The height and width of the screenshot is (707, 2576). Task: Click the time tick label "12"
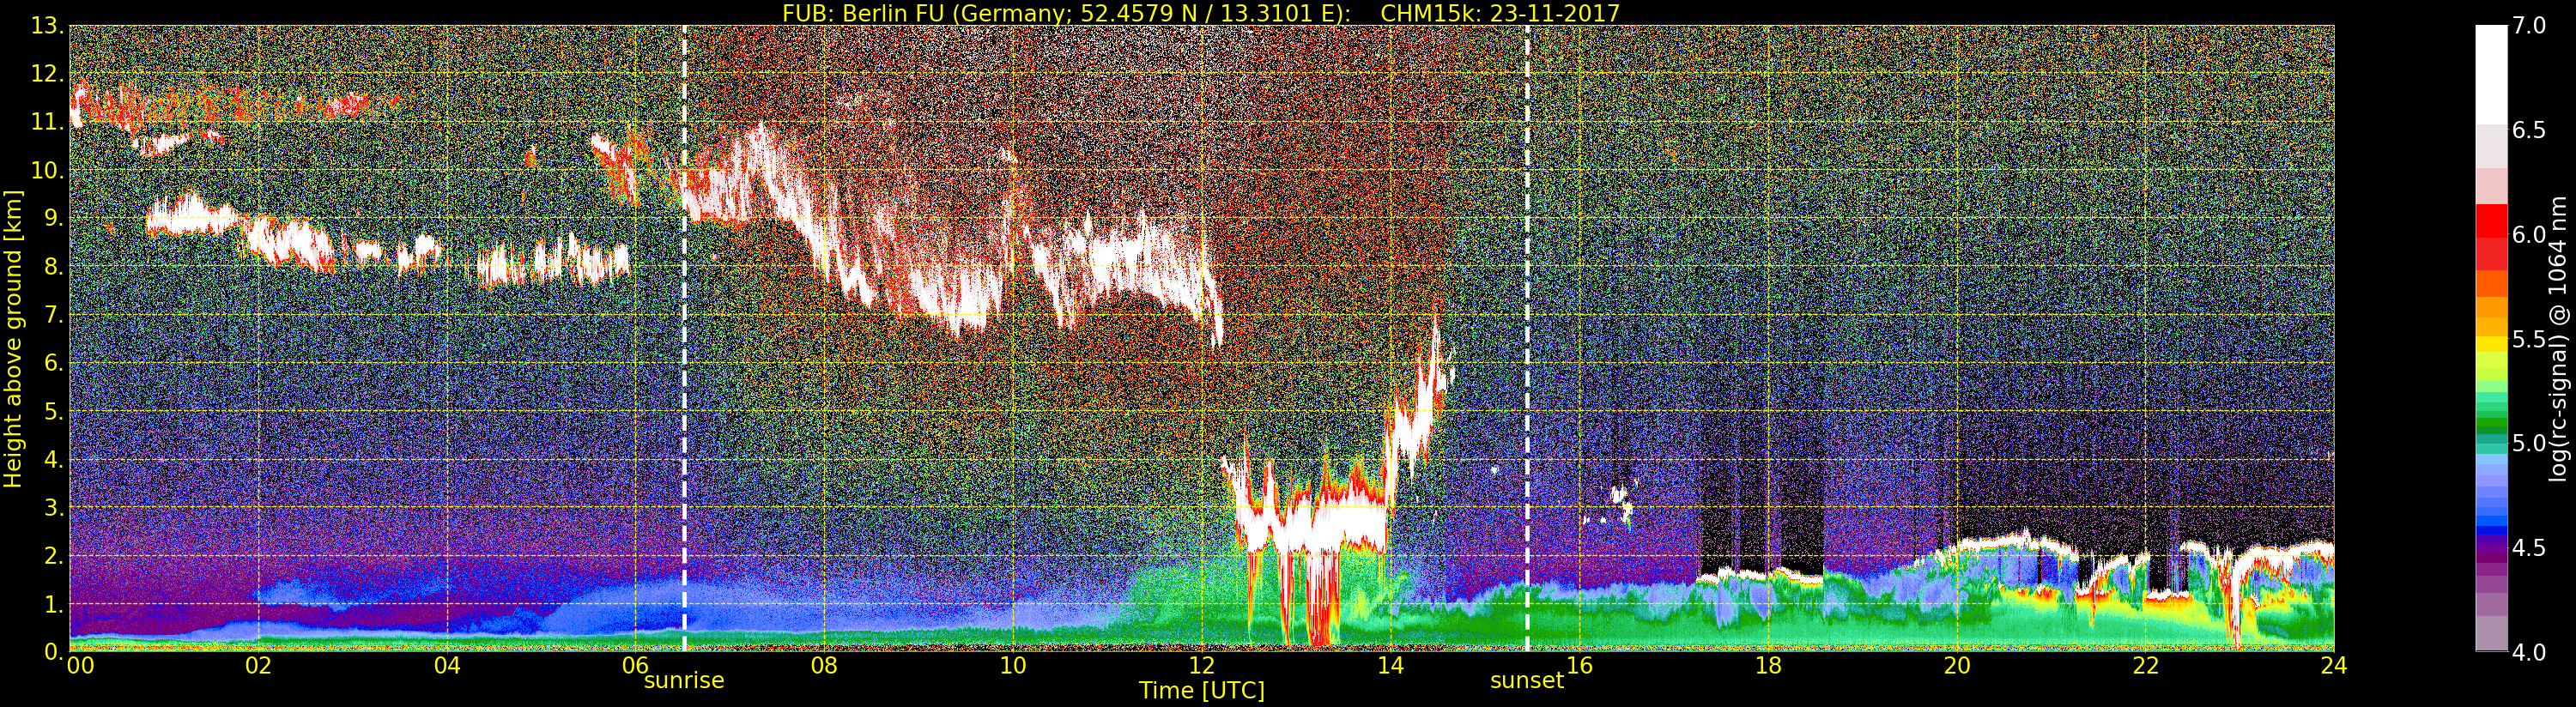[1202, 666]
